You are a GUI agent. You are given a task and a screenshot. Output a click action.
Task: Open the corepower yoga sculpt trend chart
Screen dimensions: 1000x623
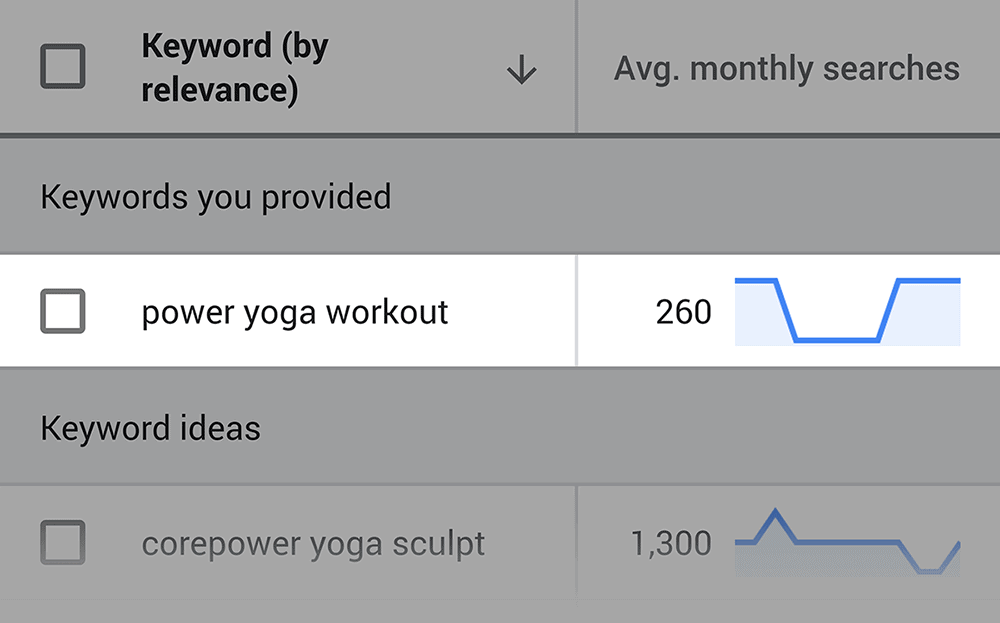(x=848, y=543)
